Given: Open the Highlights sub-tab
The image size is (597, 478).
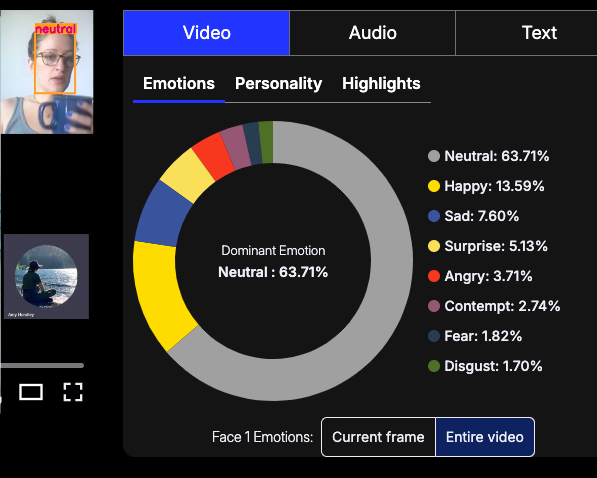Looking at the screenshot, I should coord(381,83).
